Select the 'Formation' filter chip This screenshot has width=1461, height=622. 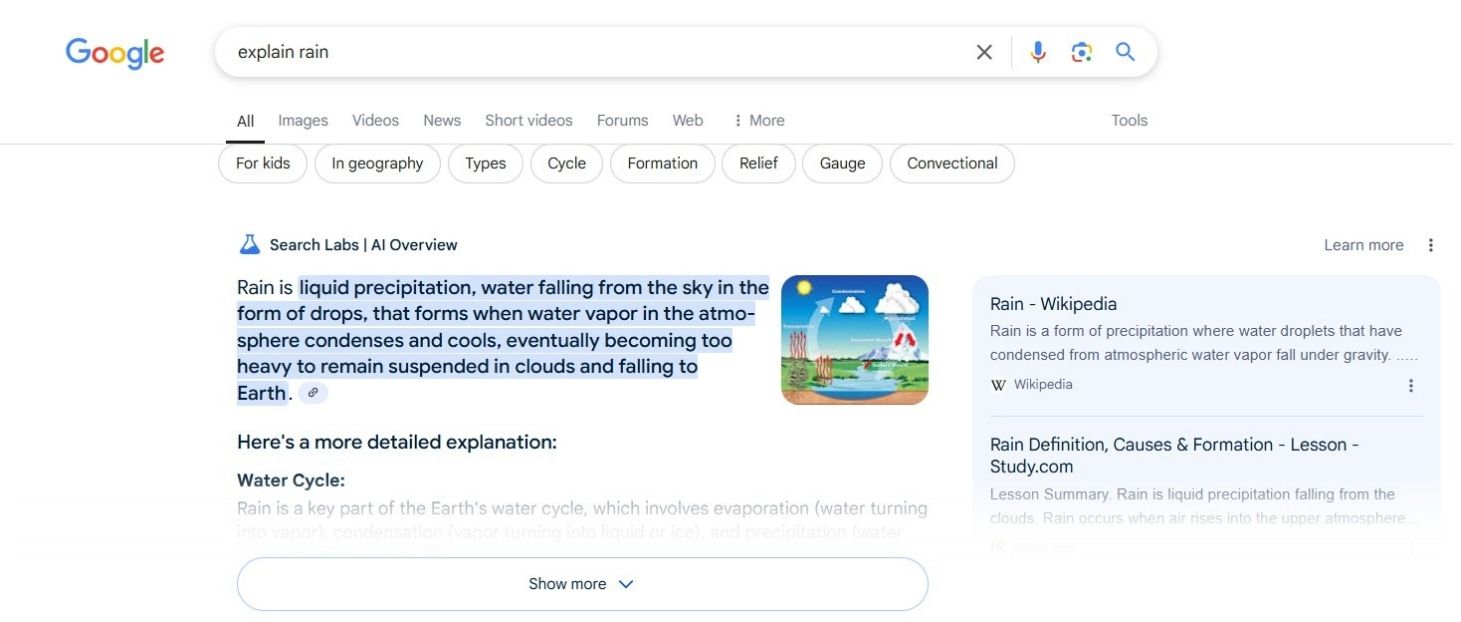pos(662,164)
